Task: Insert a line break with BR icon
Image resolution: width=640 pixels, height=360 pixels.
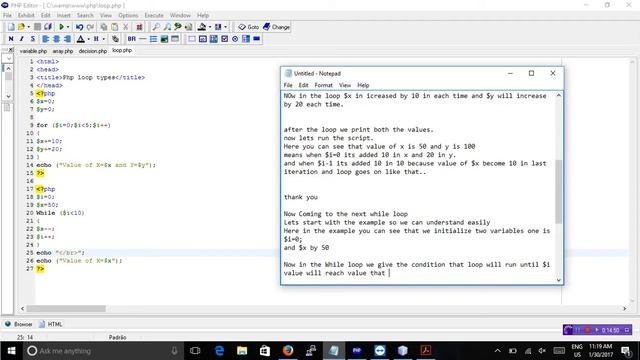Action: tap(131, 39)
